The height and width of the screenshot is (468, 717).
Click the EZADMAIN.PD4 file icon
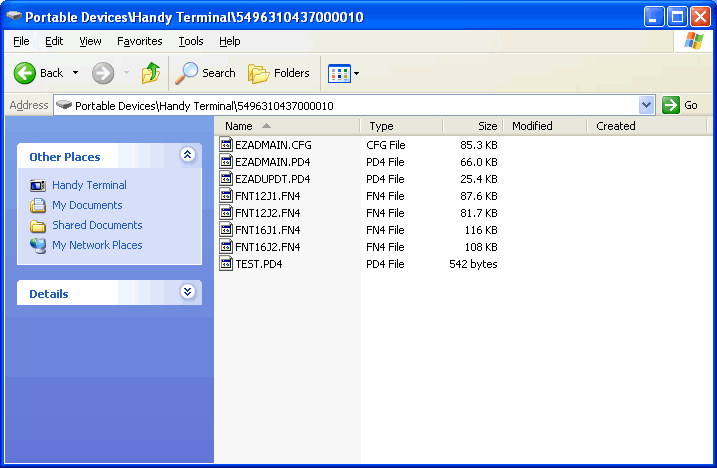coord(226,161)
